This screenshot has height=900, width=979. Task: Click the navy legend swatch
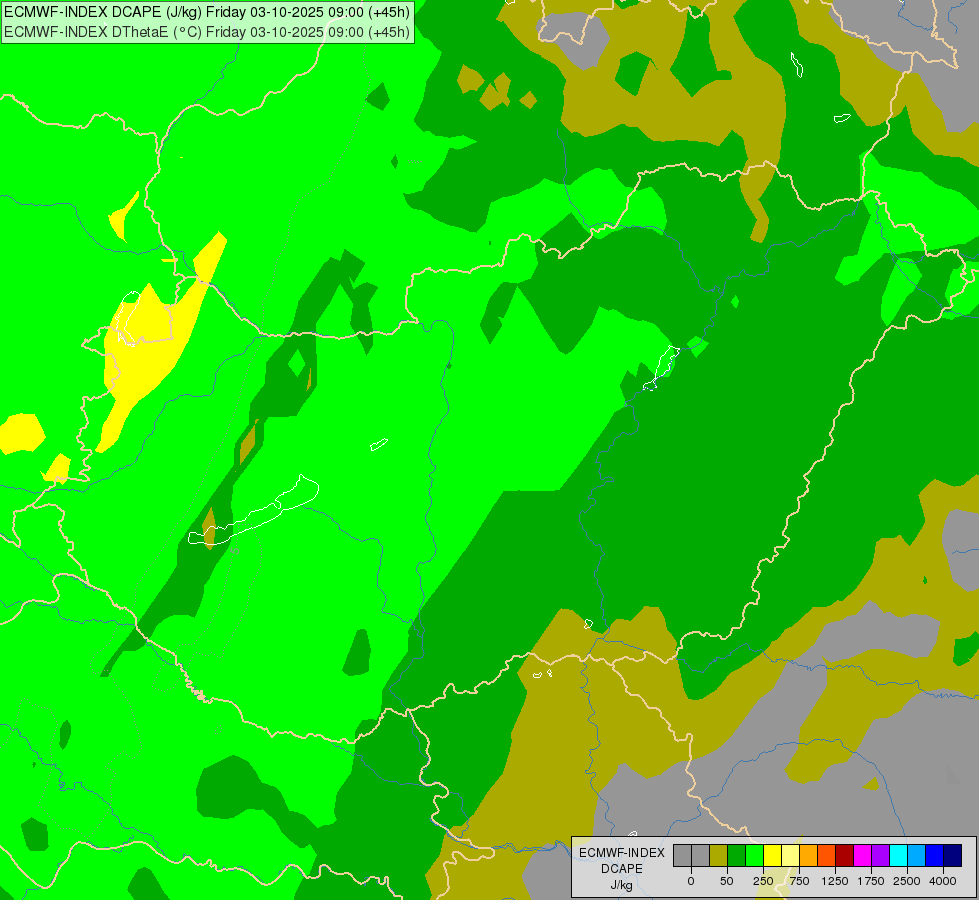pyautogui.click(x=953, y=856)
